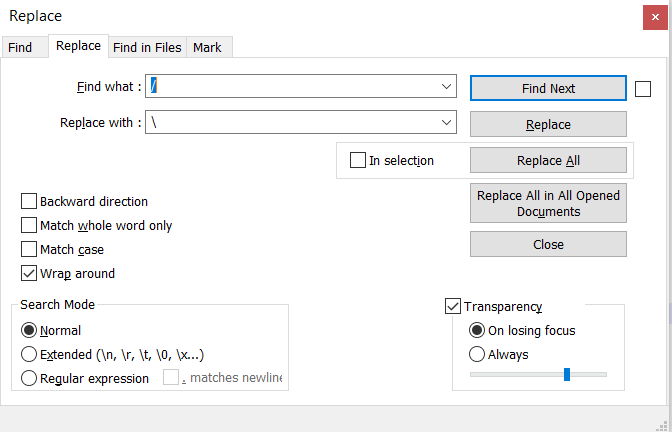
Task: Check the In selection box
Action: [x=358, y=161]
